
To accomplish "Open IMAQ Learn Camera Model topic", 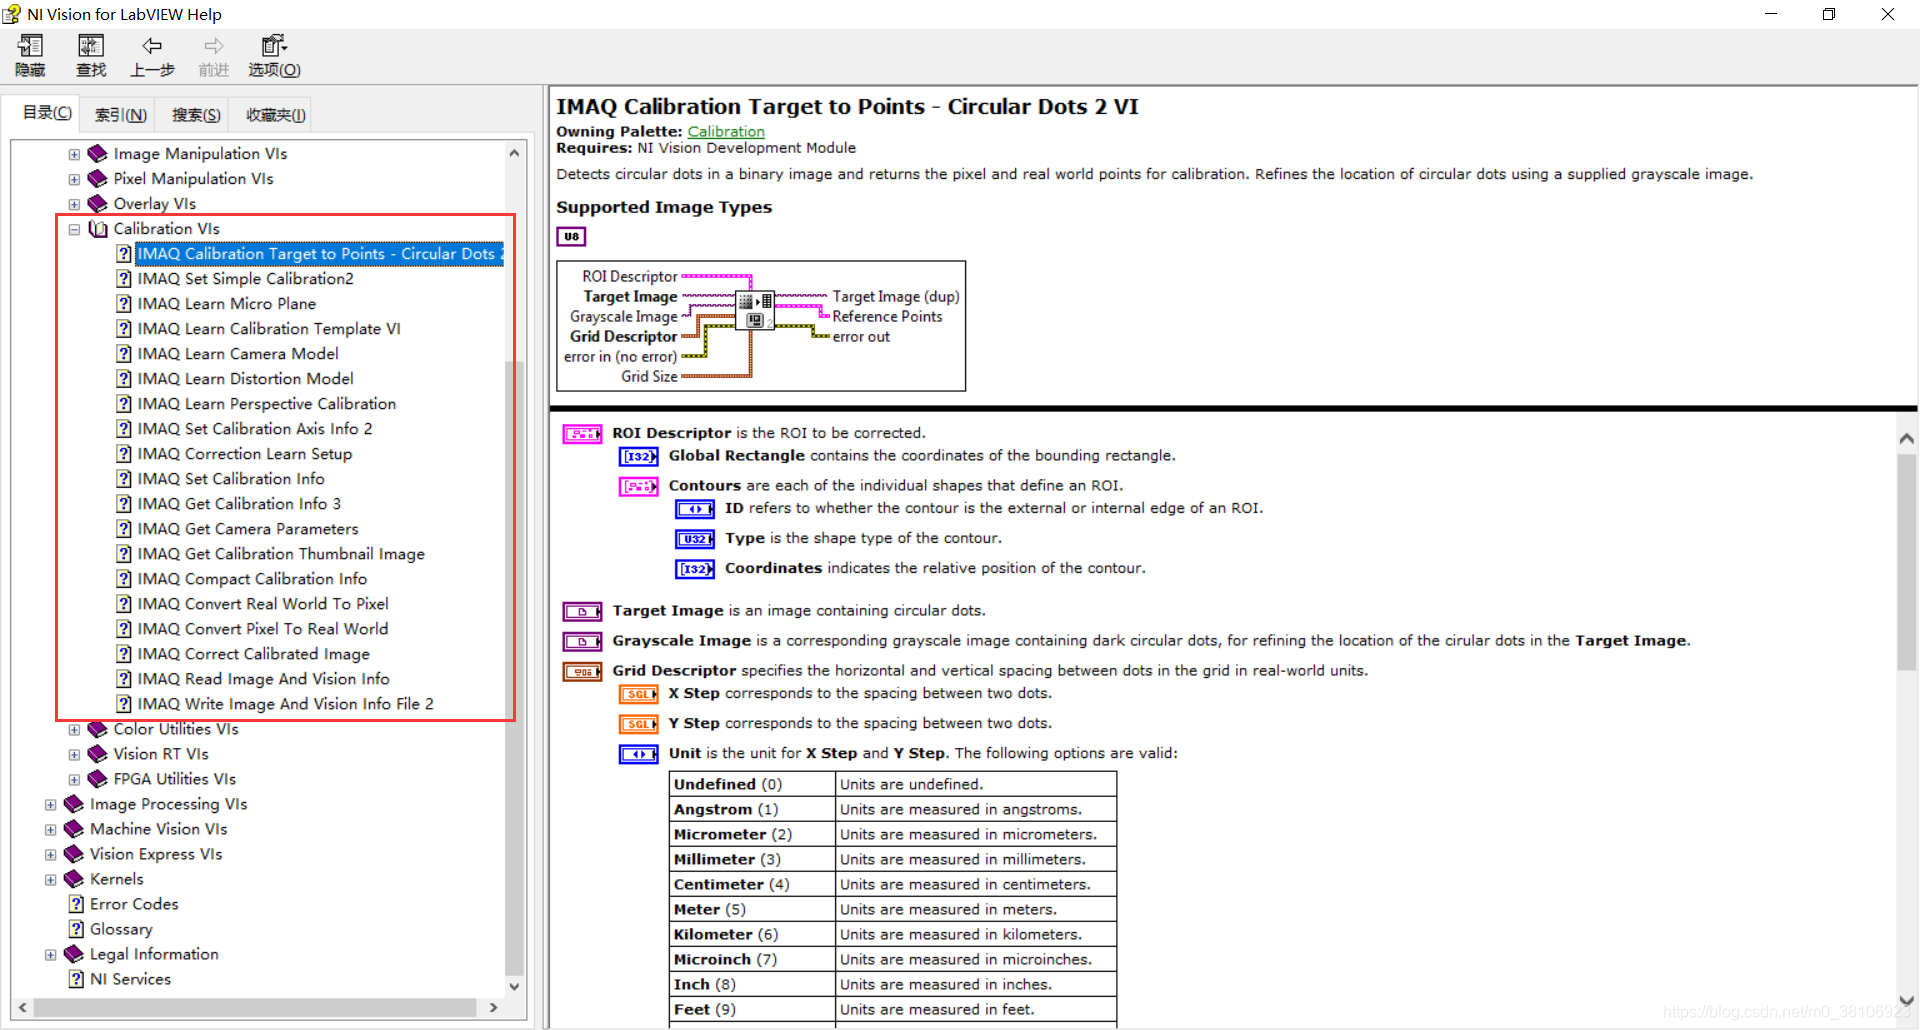I will pyautogui.click(x=238, y=353).
